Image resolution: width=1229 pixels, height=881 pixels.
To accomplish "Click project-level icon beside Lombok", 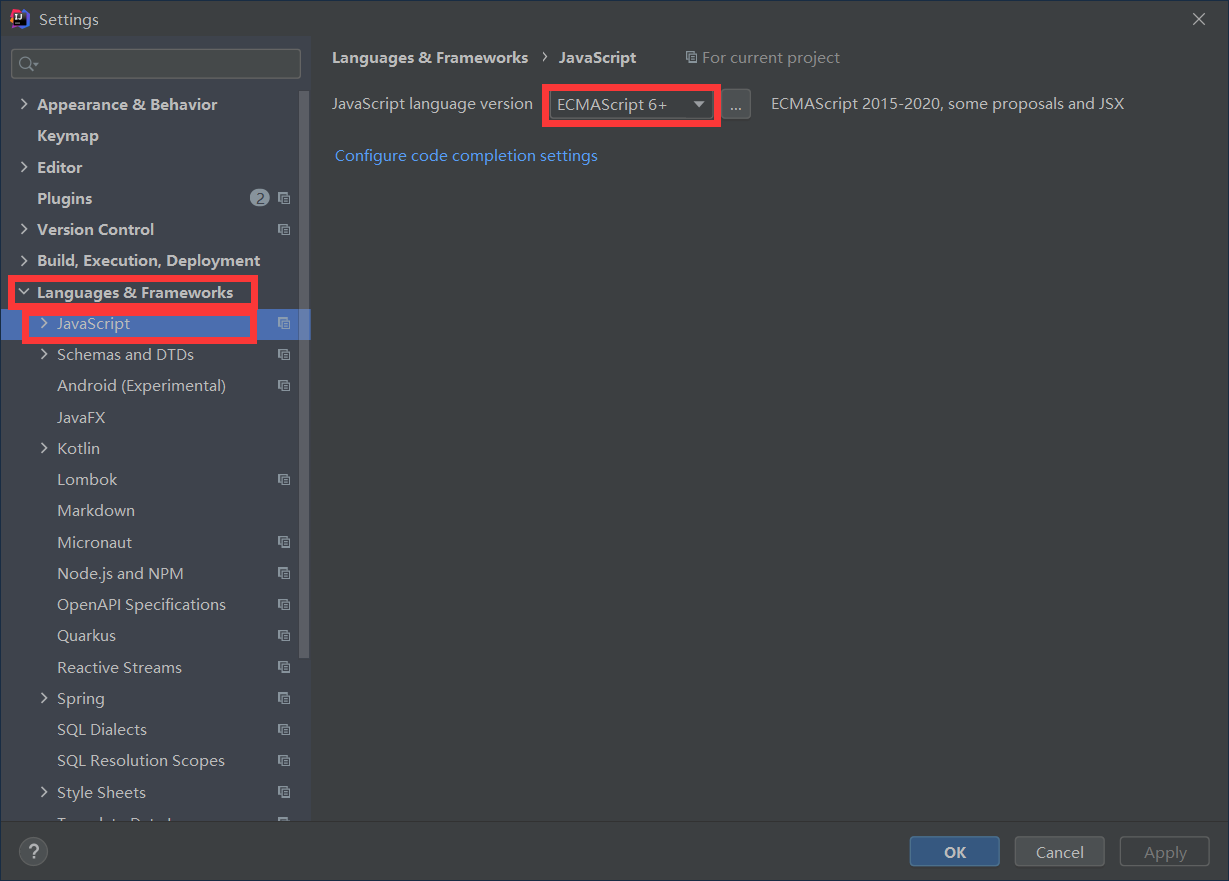I will (x=284, y=480).
